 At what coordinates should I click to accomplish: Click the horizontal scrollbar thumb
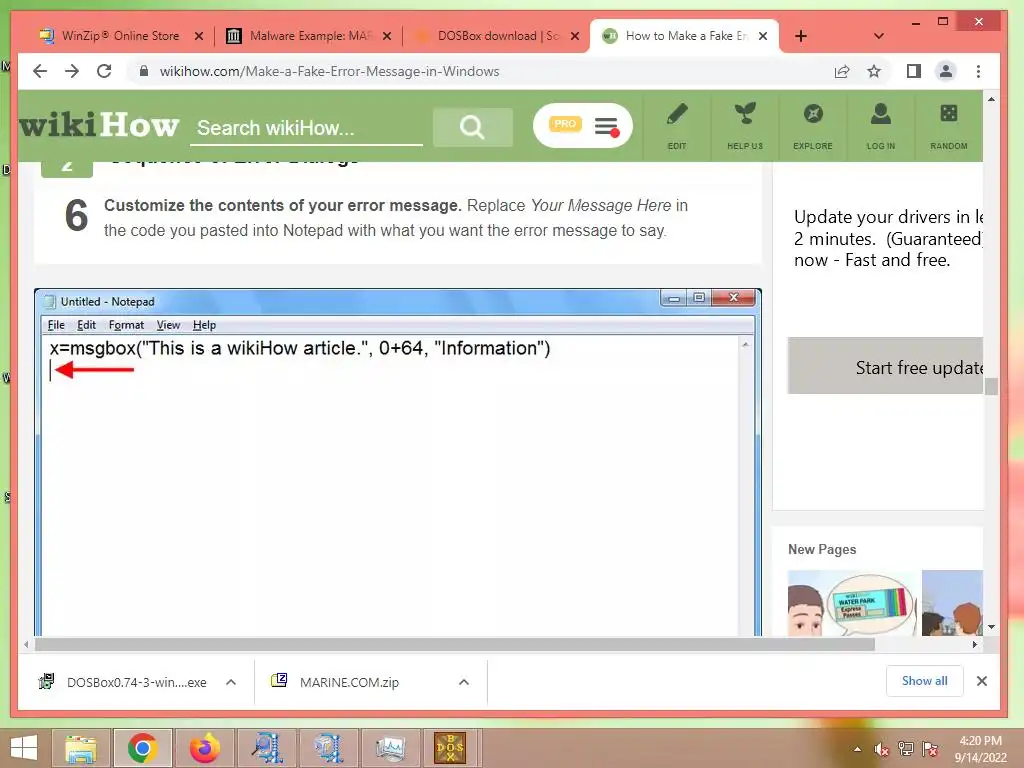(x=455, y=645)
